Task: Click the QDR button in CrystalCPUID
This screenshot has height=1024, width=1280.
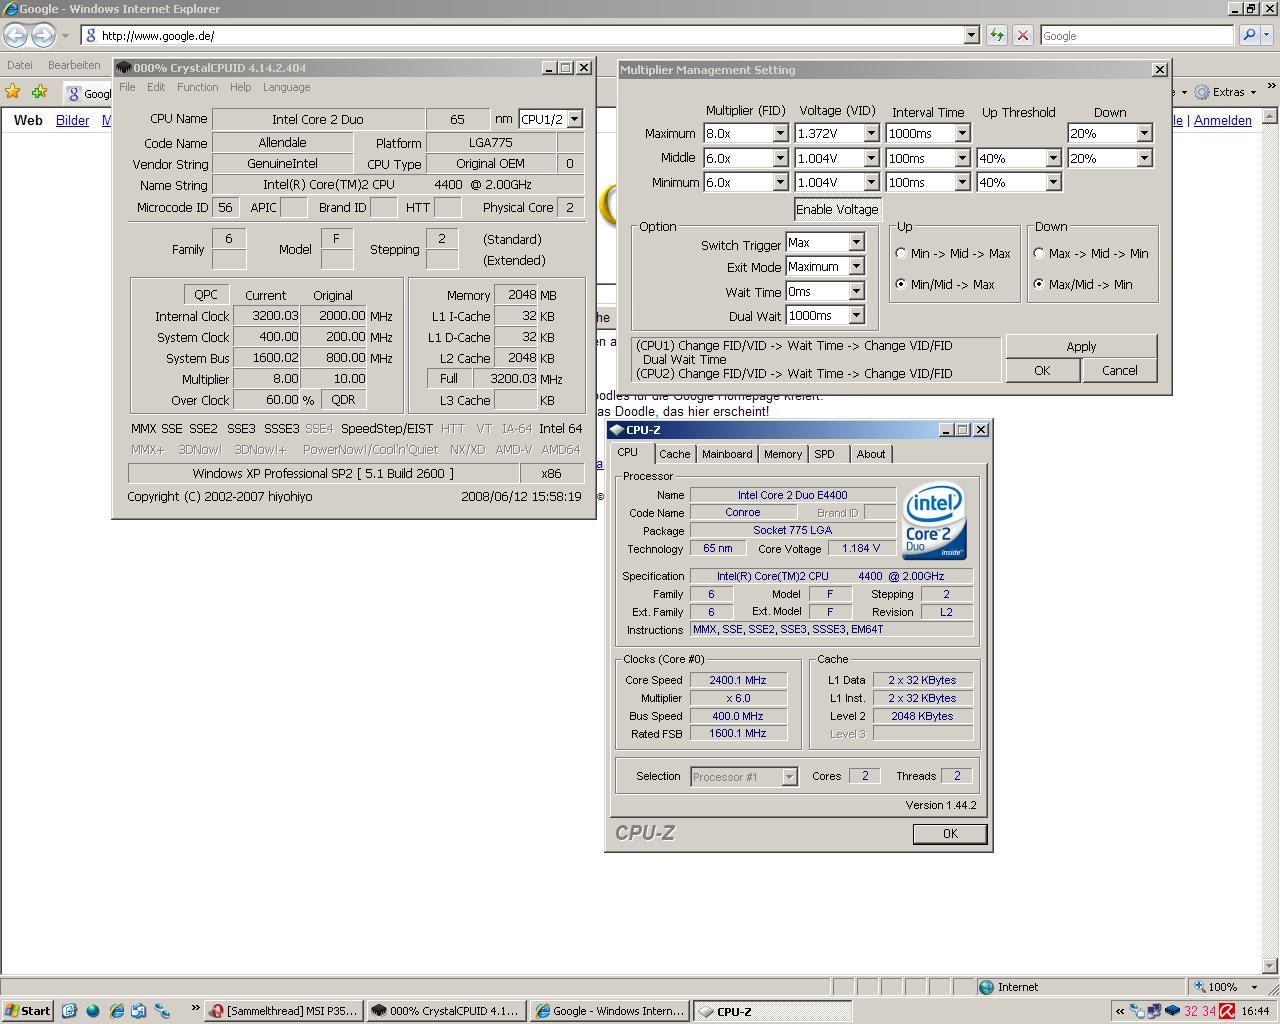Action: 343,400
